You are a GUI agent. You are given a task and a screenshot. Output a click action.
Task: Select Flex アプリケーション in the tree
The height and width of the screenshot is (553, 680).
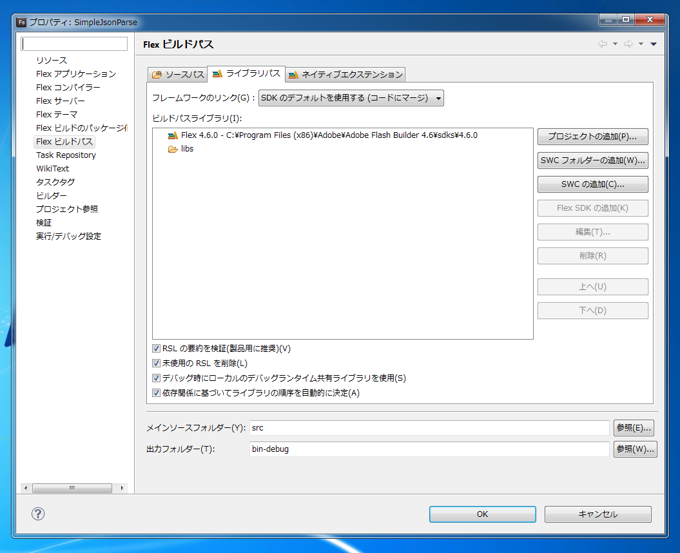point(76,74)
